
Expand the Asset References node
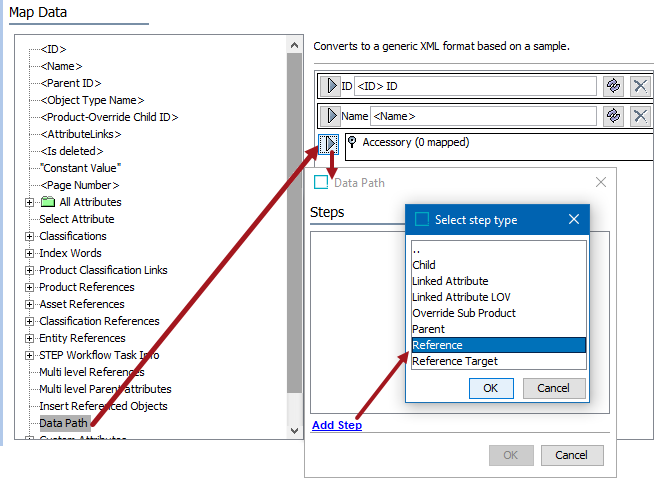pos(29,304)
